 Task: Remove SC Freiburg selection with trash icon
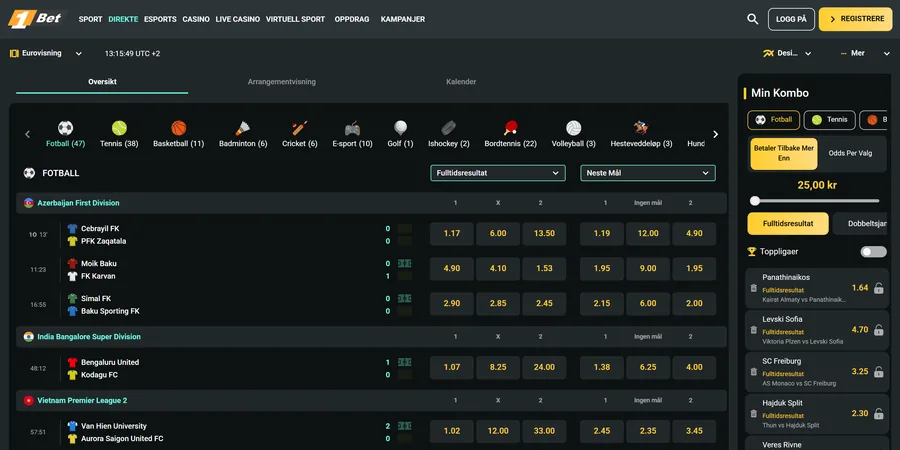754,372
